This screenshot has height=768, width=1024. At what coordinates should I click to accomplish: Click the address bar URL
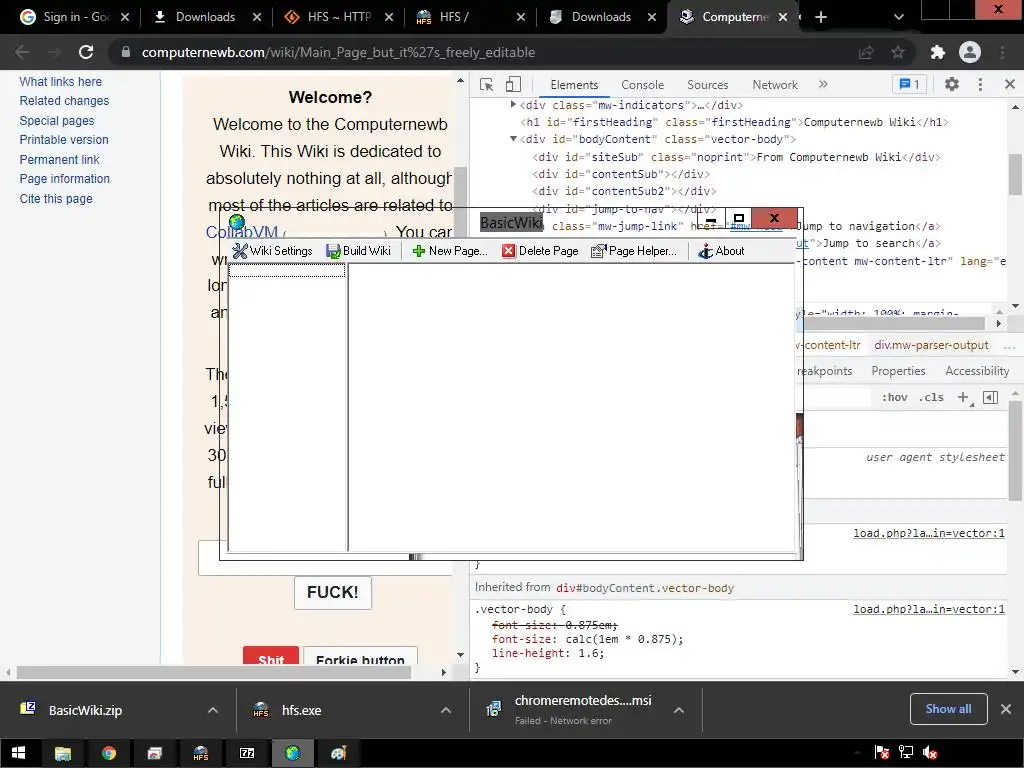[338, 52]
